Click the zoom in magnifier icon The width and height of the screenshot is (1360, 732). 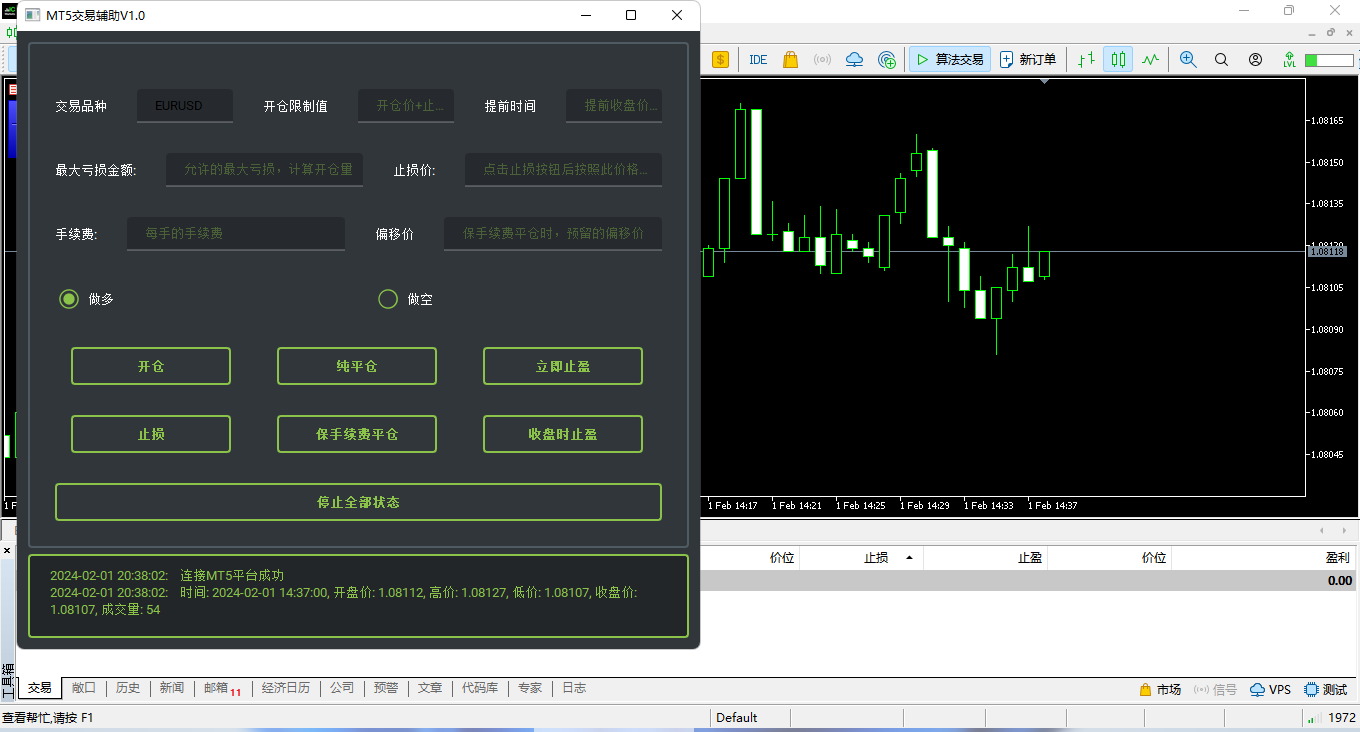coord(1188,60)
